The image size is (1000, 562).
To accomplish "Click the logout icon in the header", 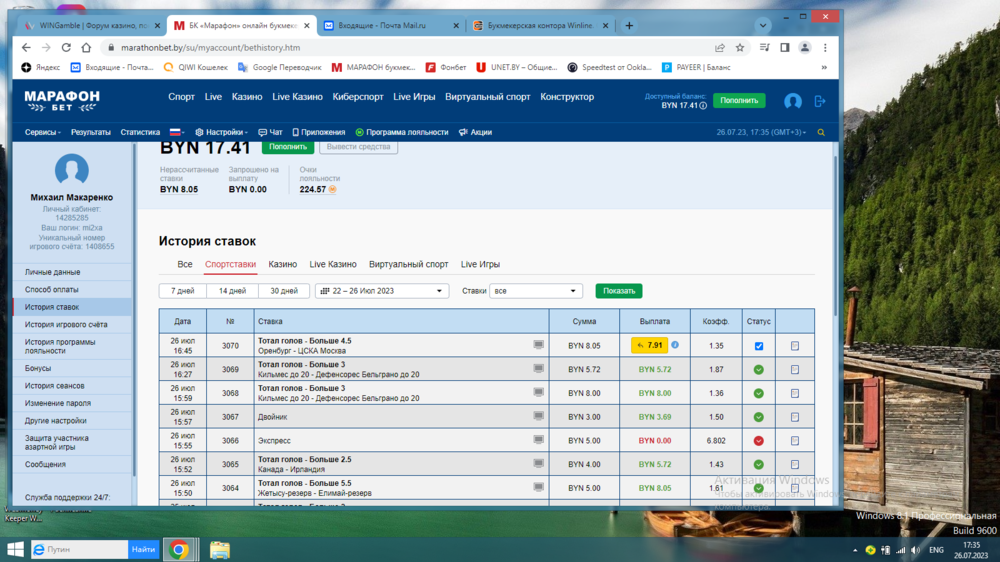I will (x=820, y=101).
